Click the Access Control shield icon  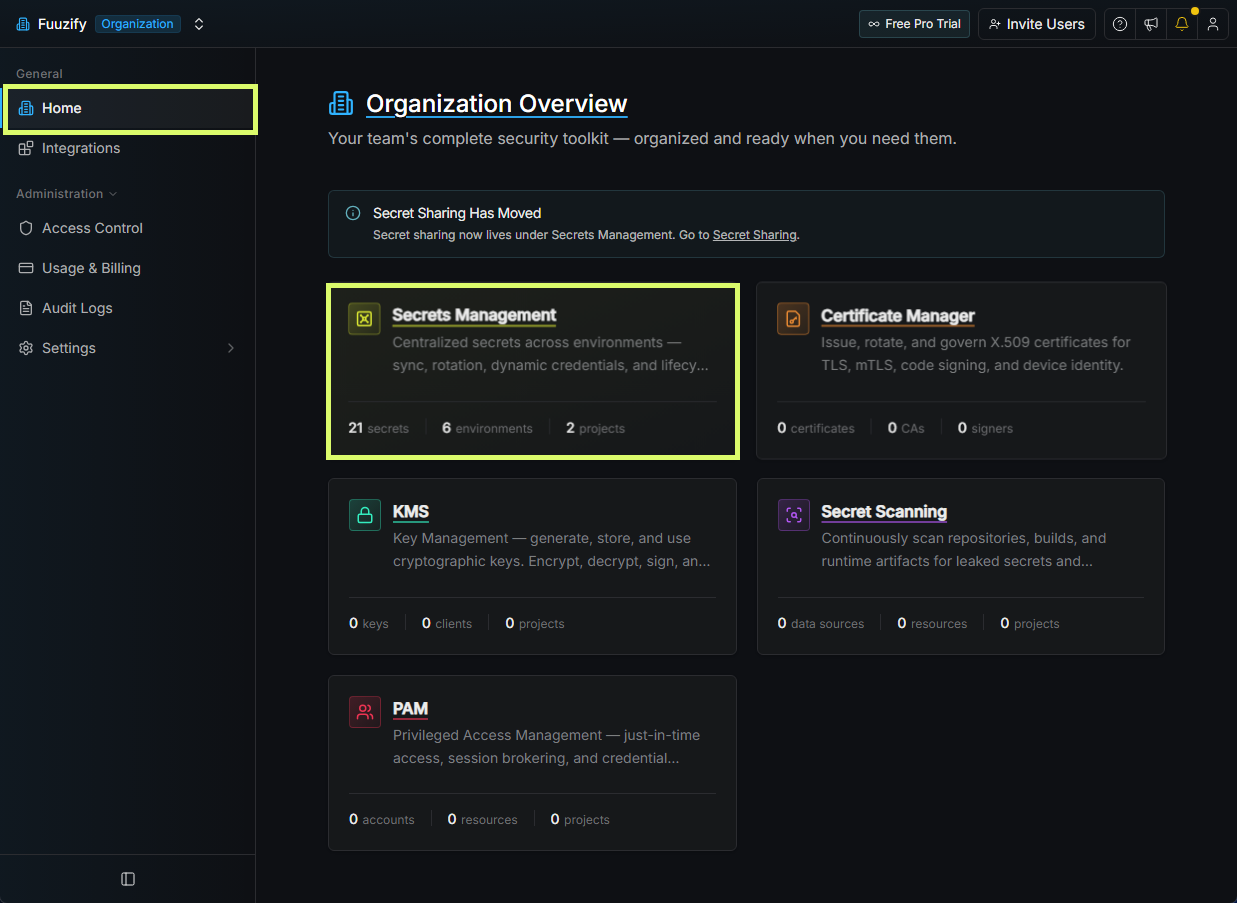26,228
